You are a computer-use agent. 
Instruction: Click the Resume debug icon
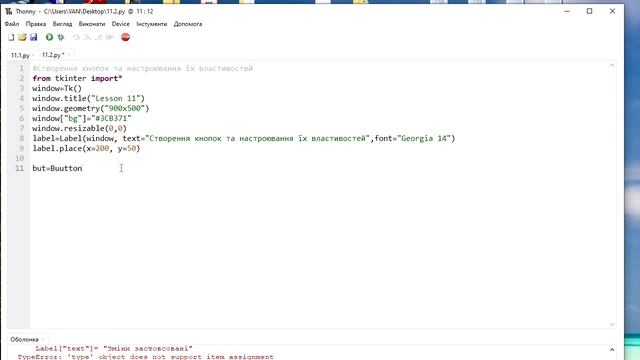pyautogui.click(x=109, y=37)
